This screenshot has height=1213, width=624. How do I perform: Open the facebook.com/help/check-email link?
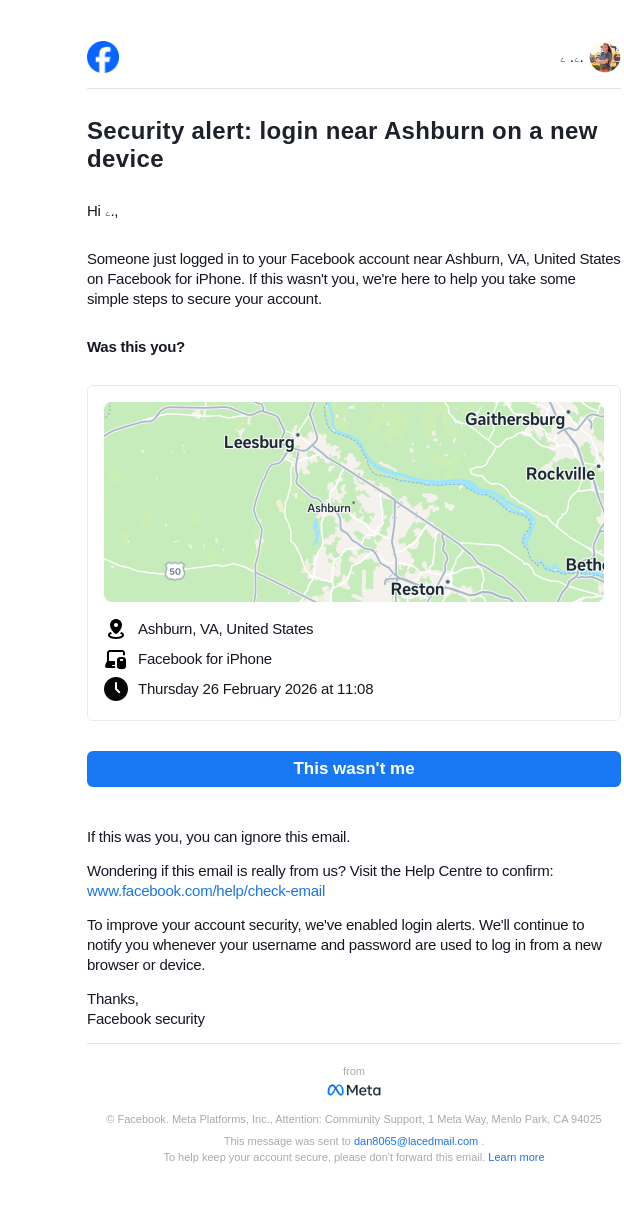(x=206, y=891)
